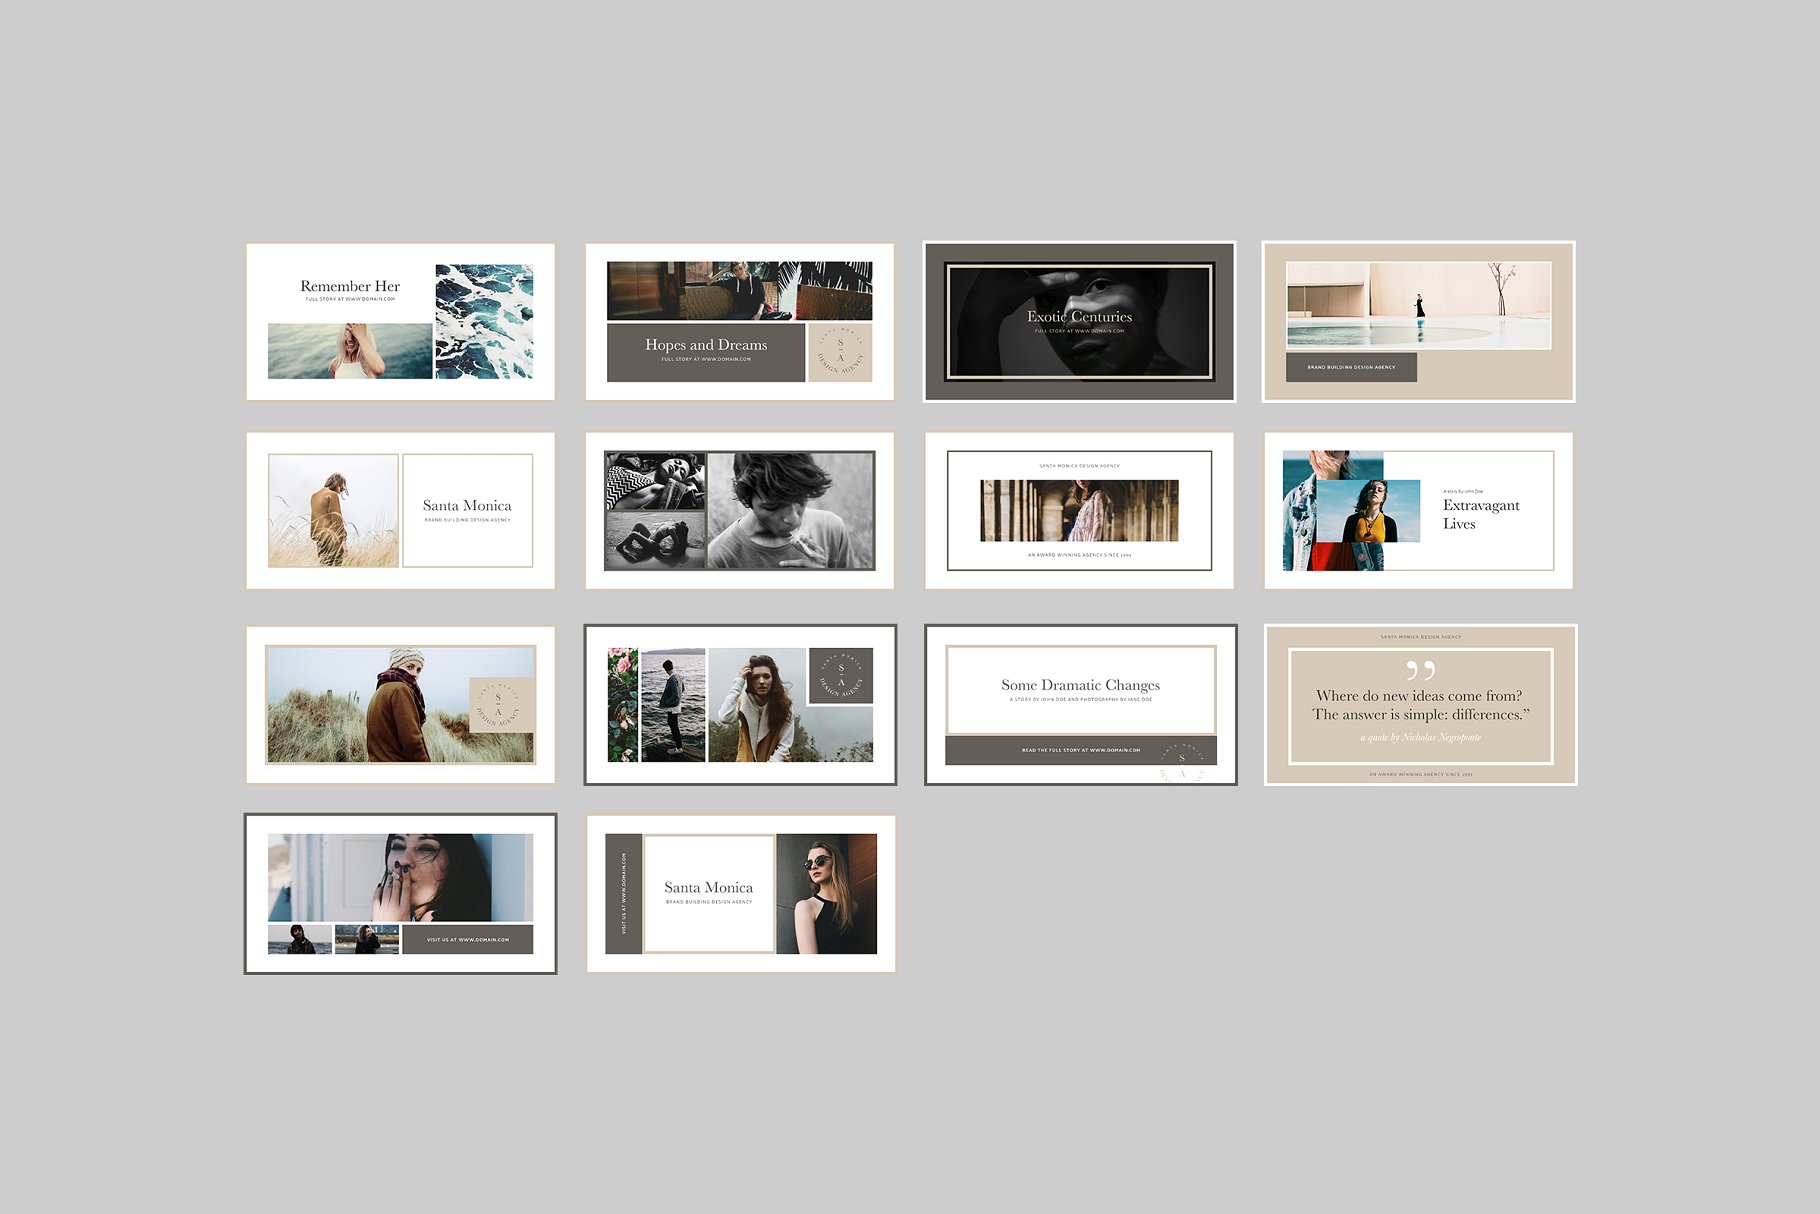This screenshot has width=1820, height=1214.
Task: Click the photo of the woman wearing sunglasses
Action: (826, 893)
